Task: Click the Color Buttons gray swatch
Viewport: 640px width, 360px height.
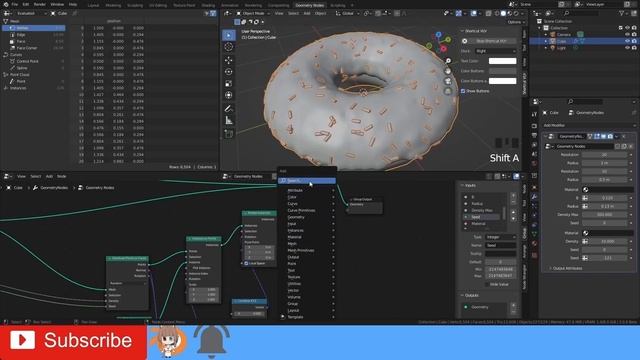Action: 502,71
